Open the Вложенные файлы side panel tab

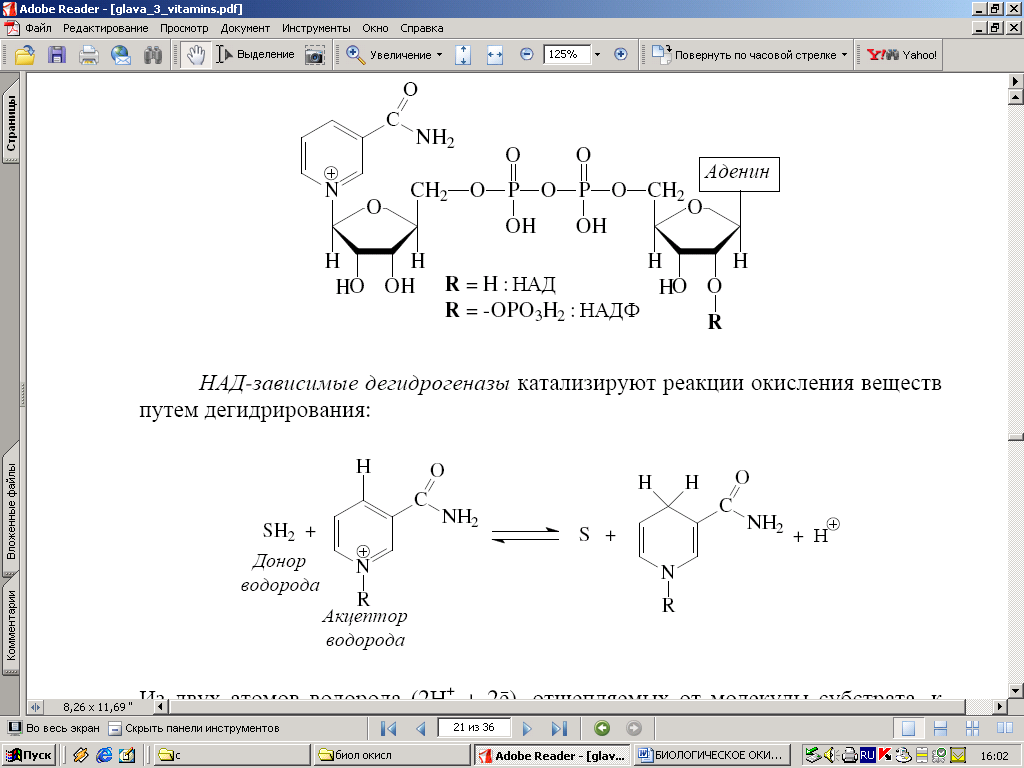coord(10,511)
